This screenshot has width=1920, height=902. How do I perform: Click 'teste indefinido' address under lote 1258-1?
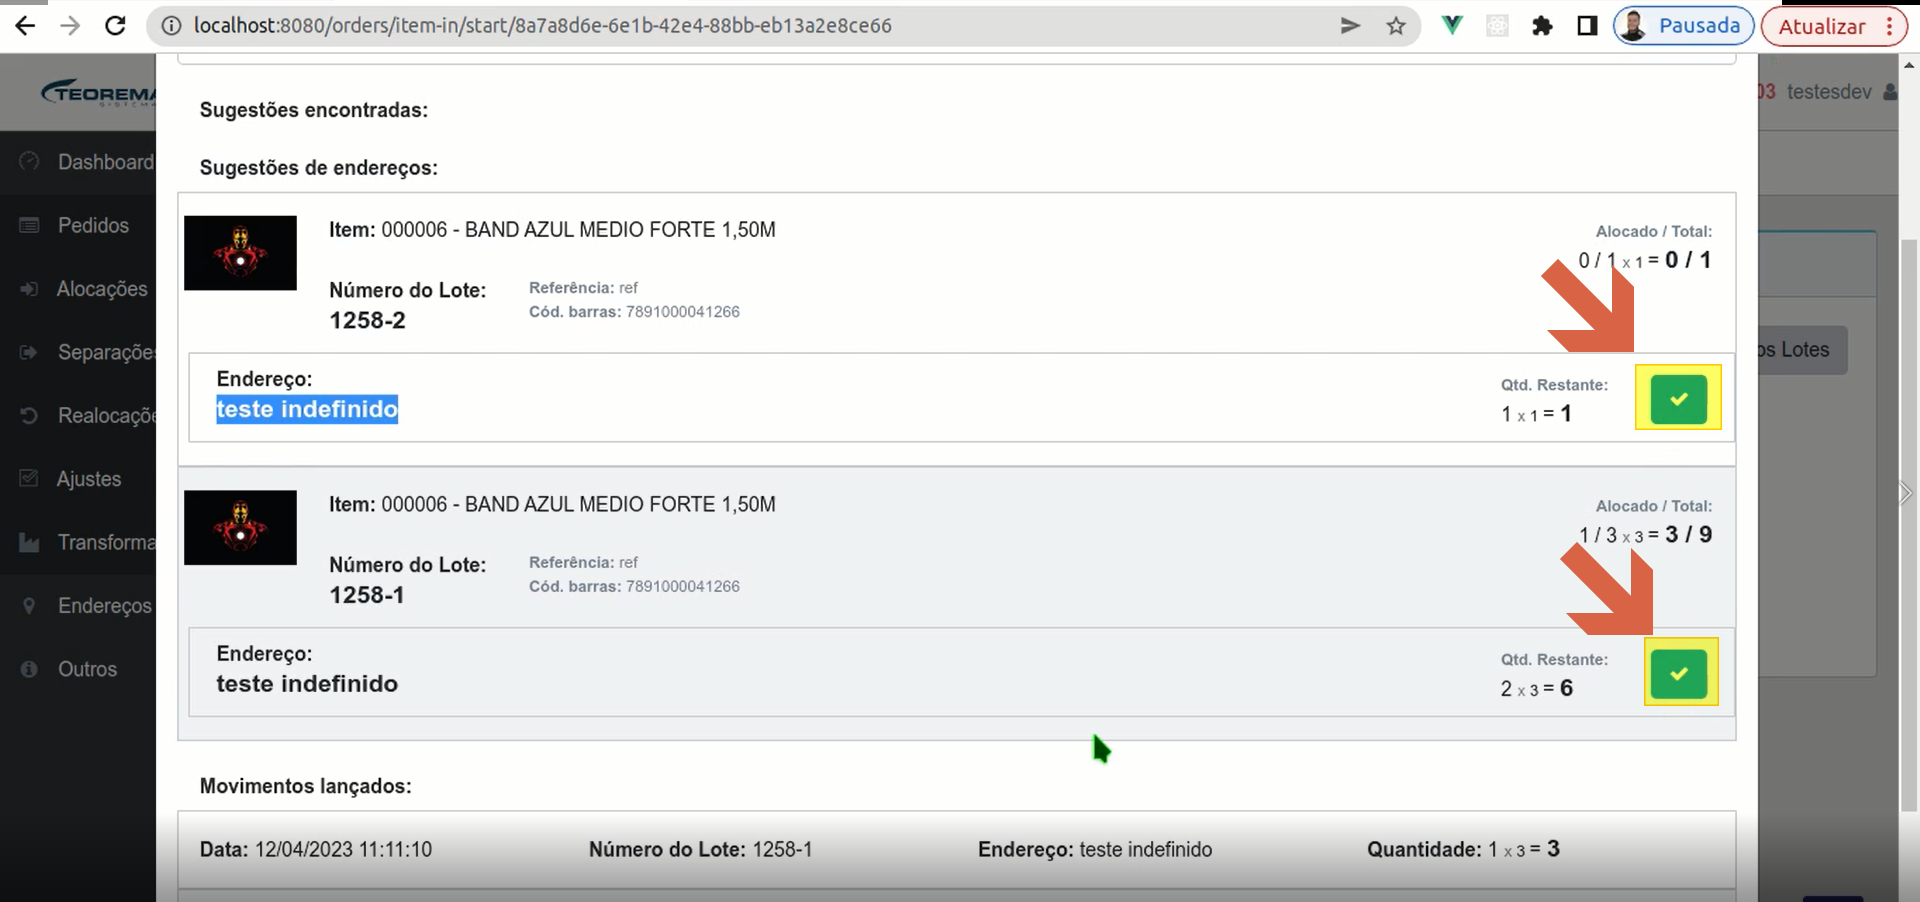pyautogui.click(x=307, y=684)
